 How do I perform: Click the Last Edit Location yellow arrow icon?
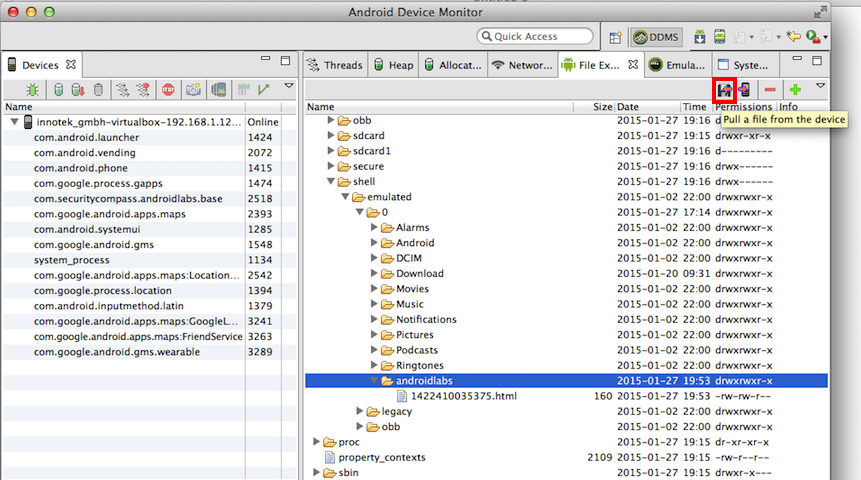pos(793,37)
